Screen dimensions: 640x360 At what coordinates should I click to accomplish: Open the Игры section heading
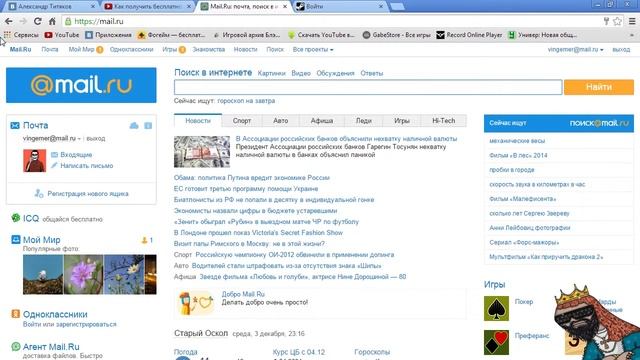click(x=494, y=284)
